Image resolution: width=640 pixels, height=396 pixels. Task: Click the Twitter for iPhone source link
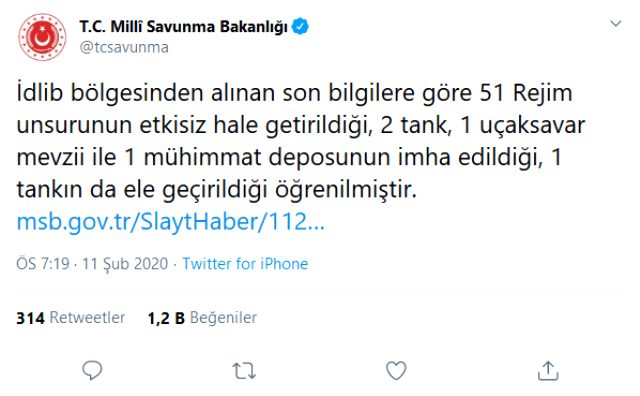tap(245, 264)
